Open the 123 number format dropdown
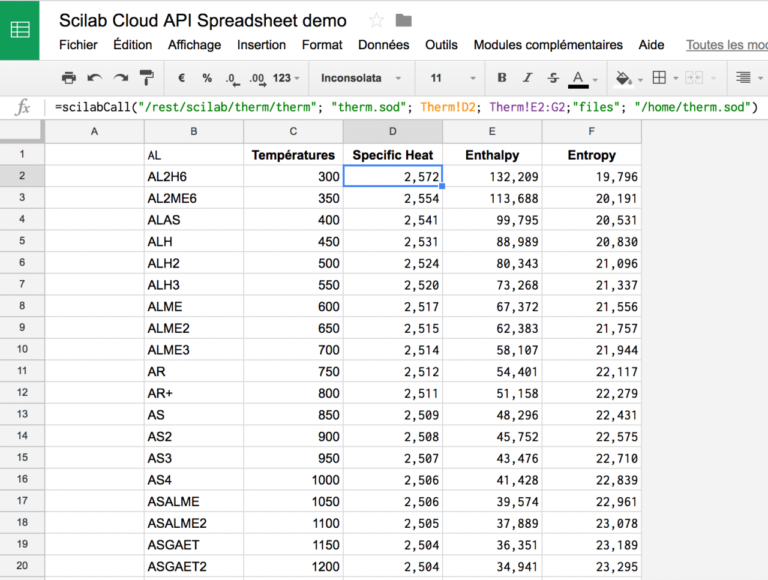 pyautogui.click(x=287, y=78)
